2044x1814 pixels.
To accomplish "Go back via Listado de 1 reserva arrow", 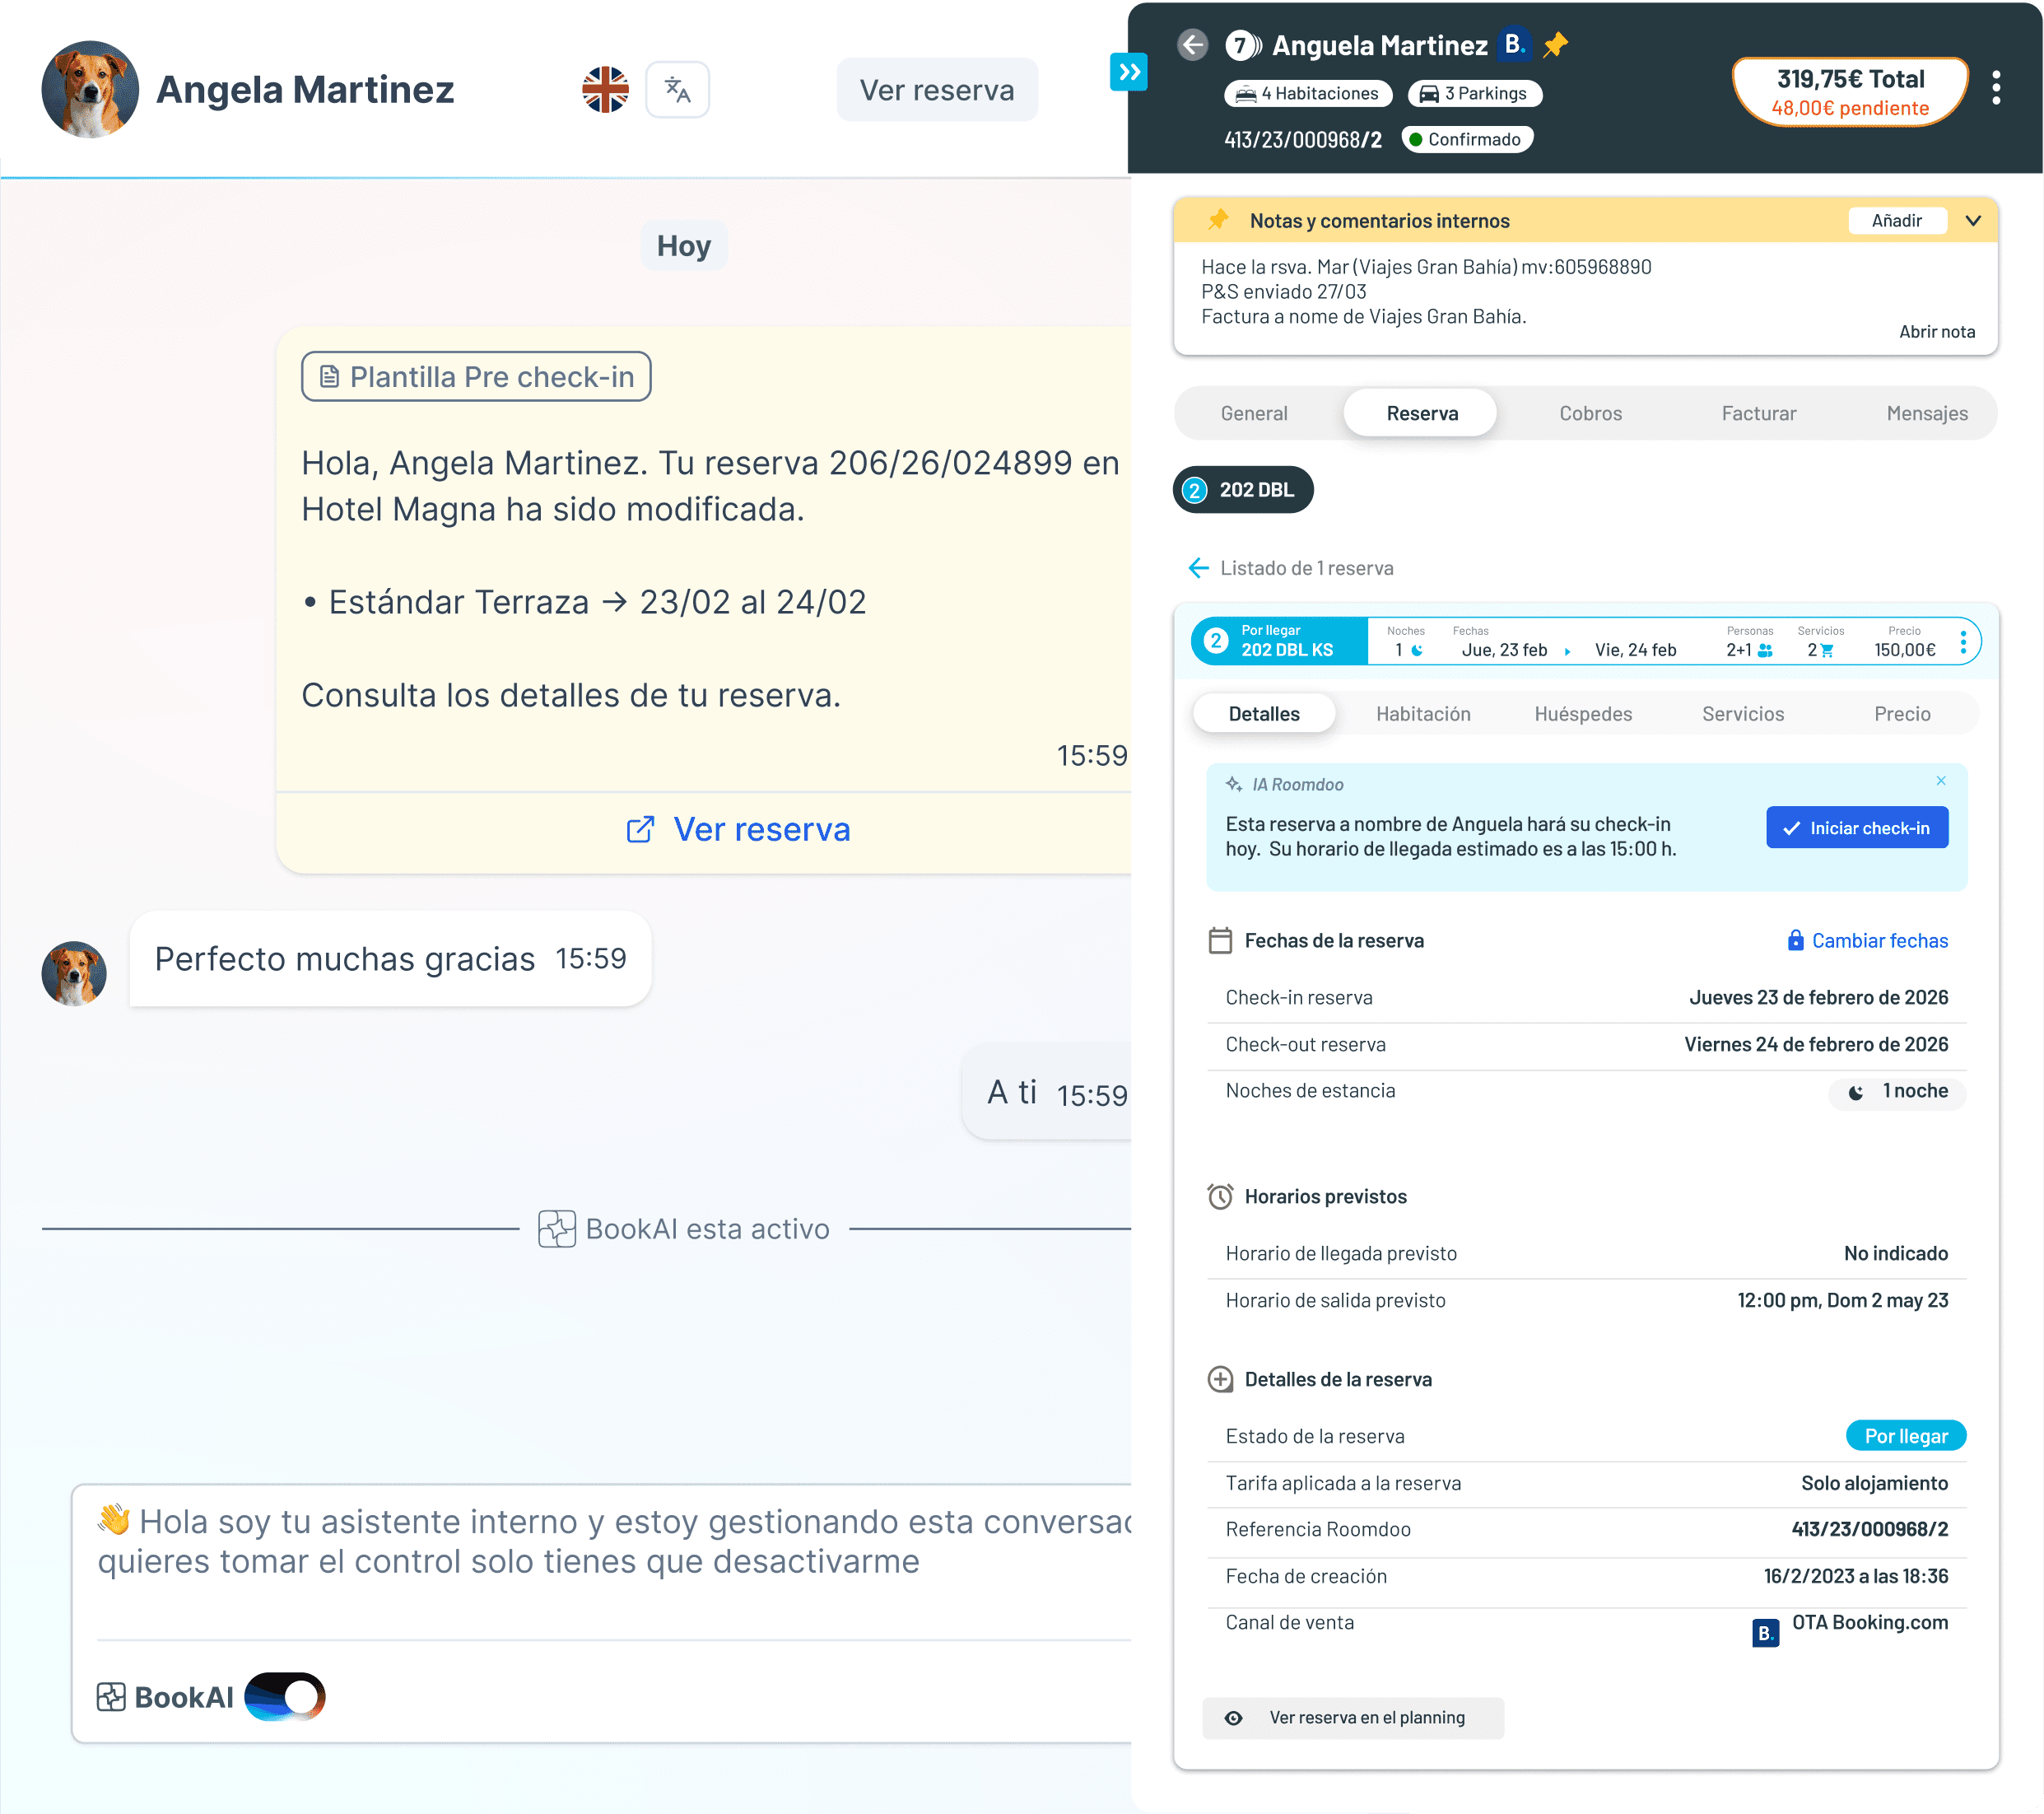I will 1198,568.
